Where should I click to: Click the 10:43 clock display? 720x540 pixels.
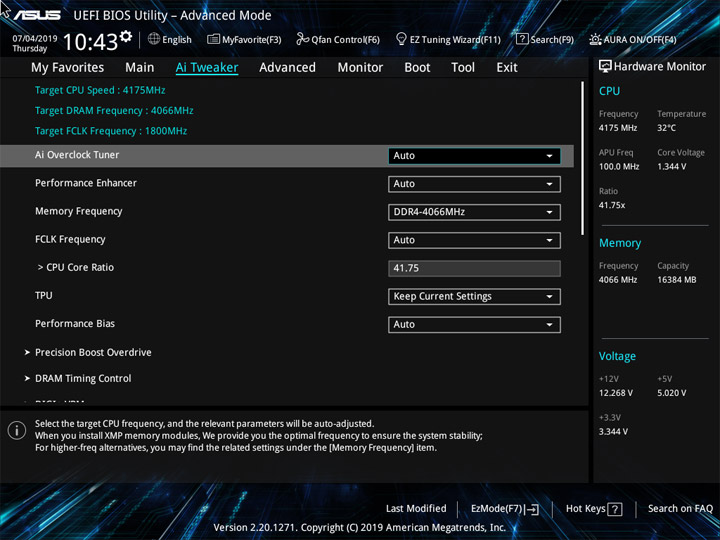(90, 43)
